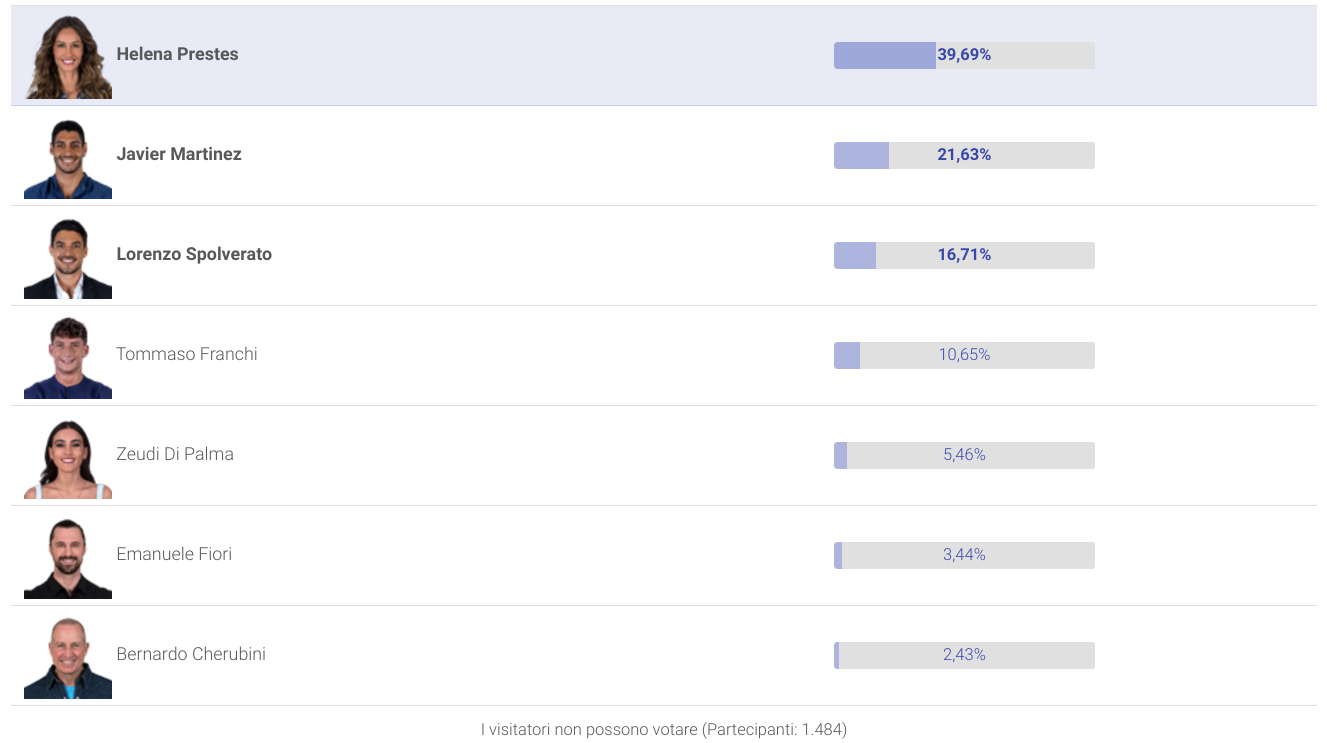Select the Tommaso Franchi name label

(187, 354)
